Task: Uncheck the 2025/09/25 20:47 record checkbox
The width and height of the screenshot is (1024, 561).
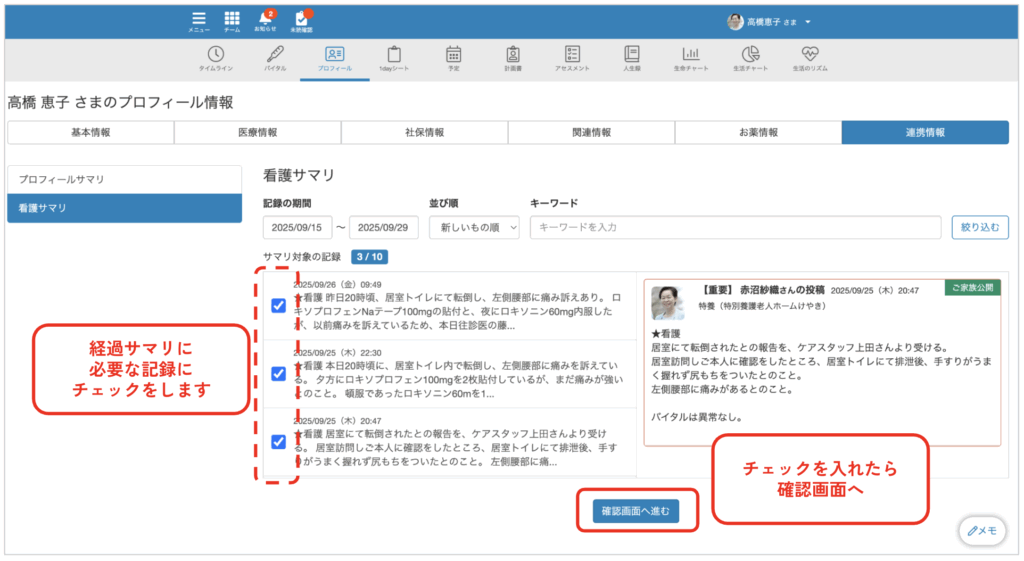Action: click(x=279, y=441)
